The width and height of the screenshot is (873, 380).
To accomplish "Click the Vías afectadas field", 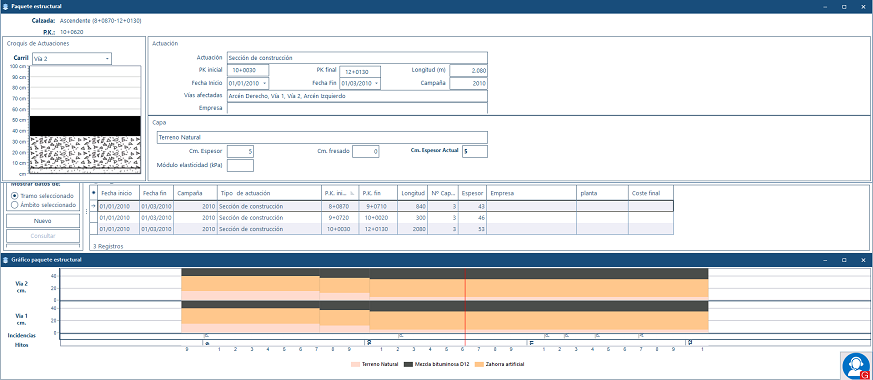I will click(x=357, y=96).
